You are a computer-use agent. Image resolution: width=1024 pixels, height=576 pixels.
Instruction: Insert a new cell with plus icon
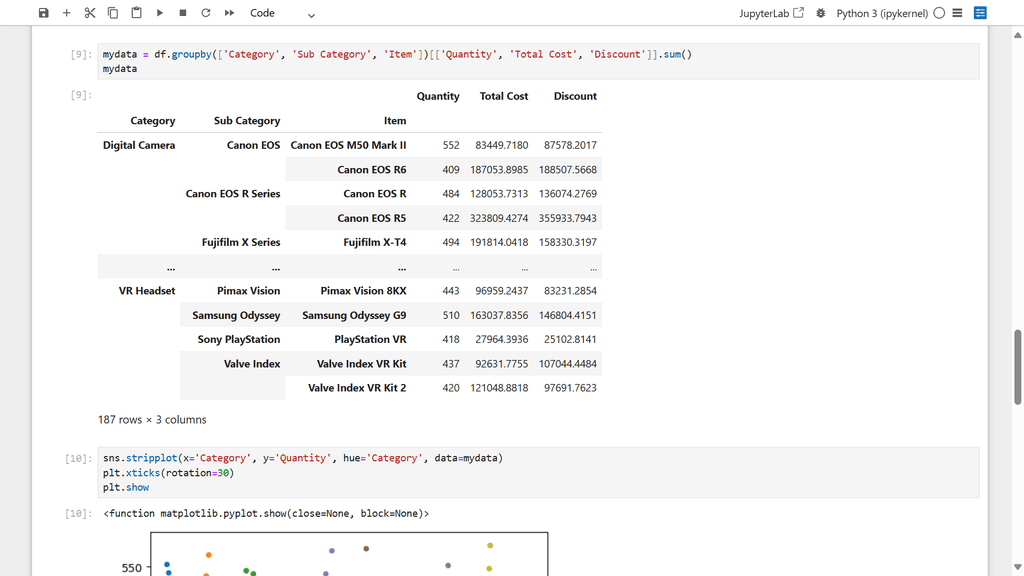click(x=67, y=13)
